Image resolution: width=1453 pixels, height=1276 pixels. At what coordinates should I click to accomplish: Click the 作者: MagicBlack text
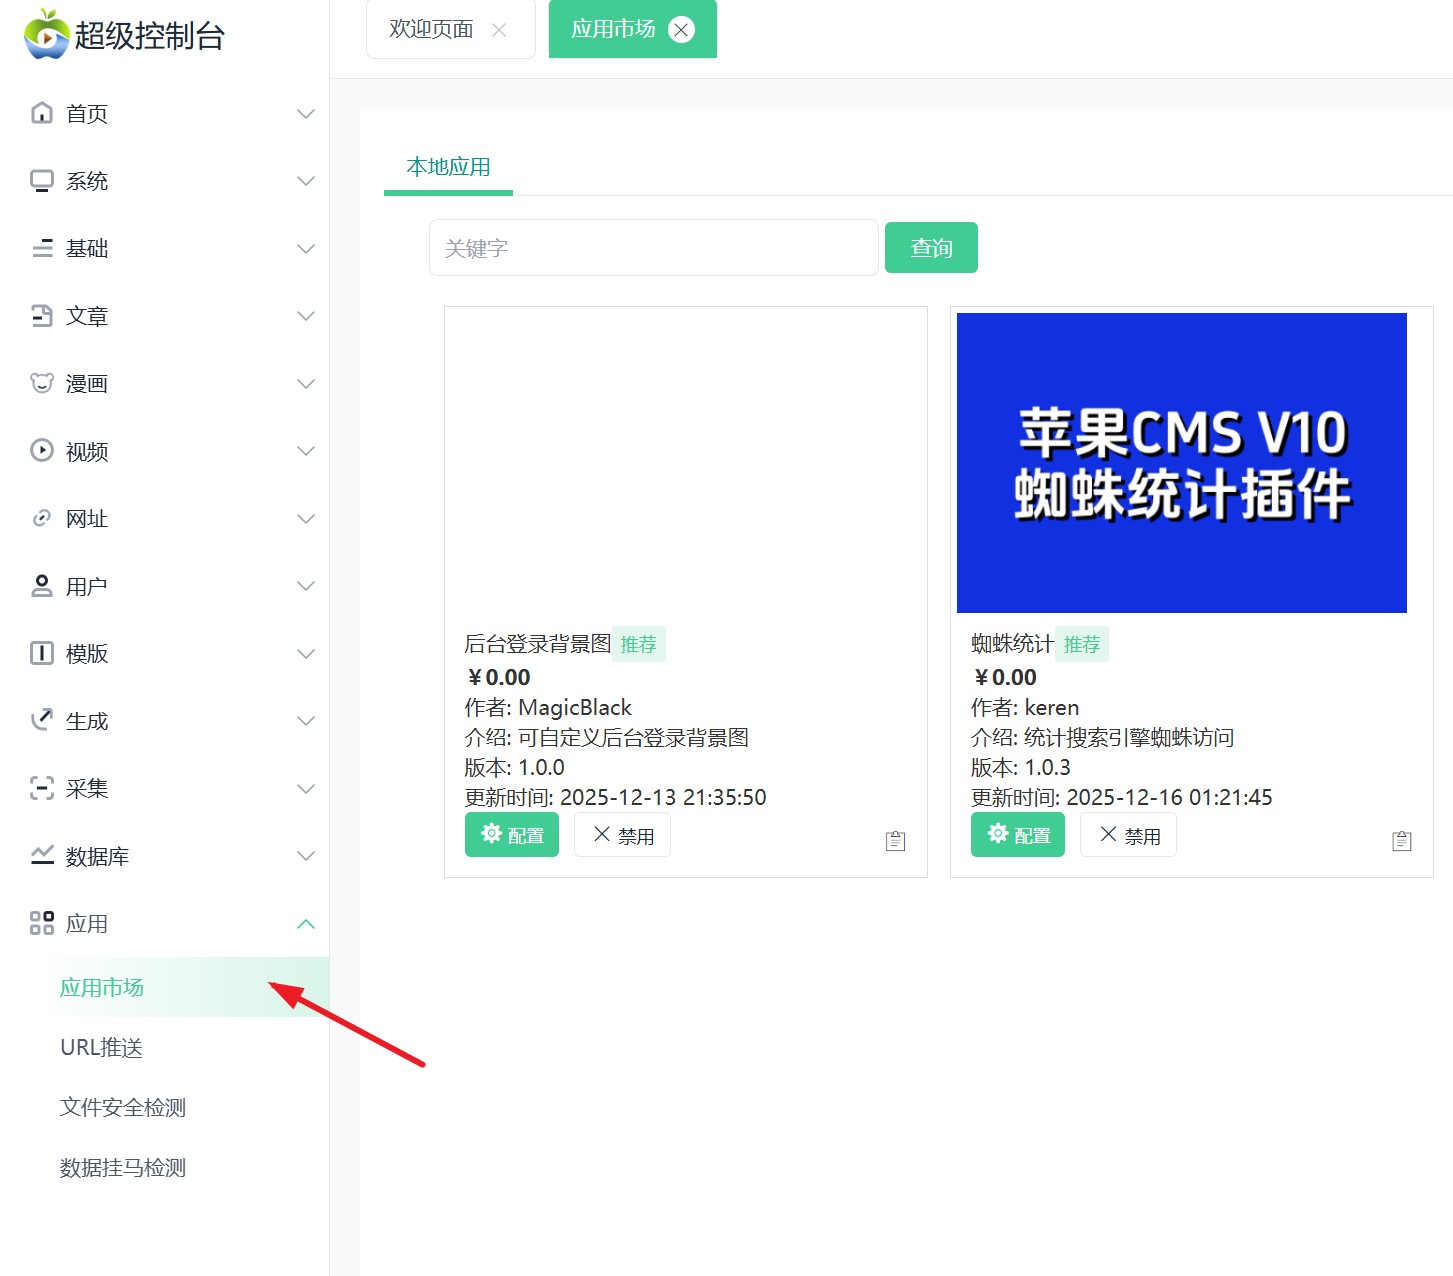548,708
